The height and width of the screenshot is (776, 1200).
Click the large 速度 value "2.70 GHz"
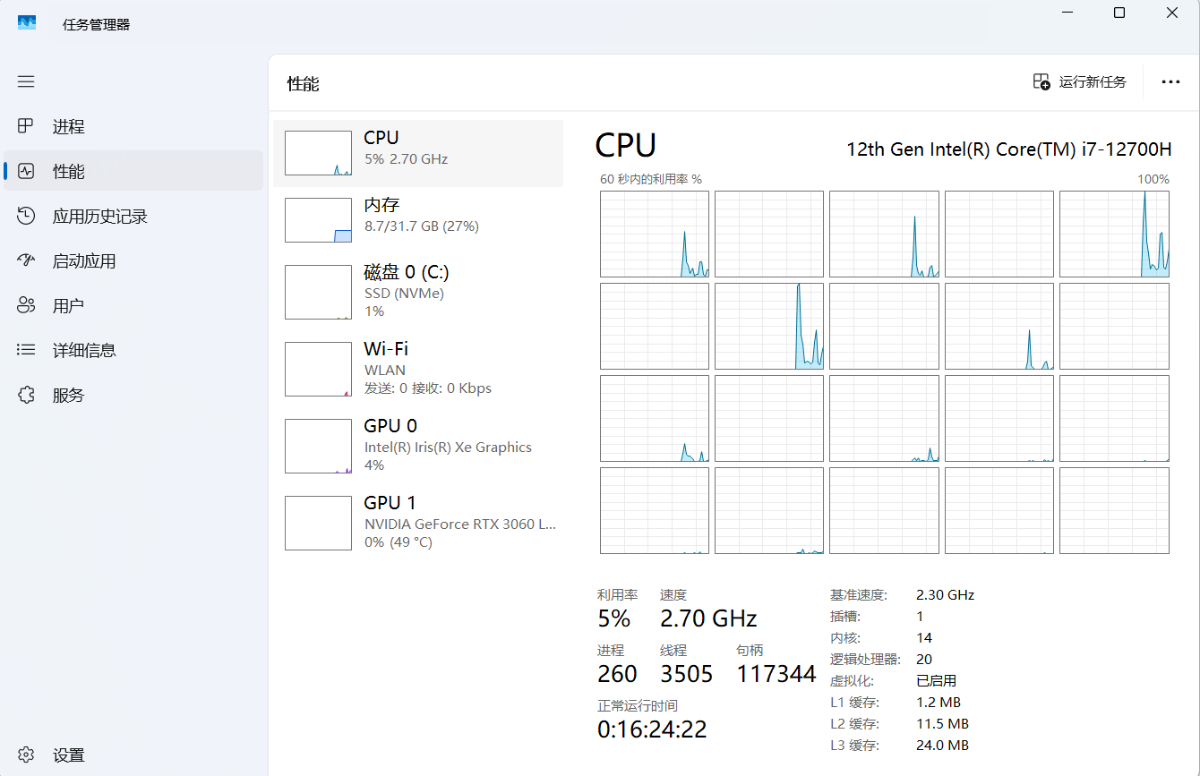pos(708,618)
